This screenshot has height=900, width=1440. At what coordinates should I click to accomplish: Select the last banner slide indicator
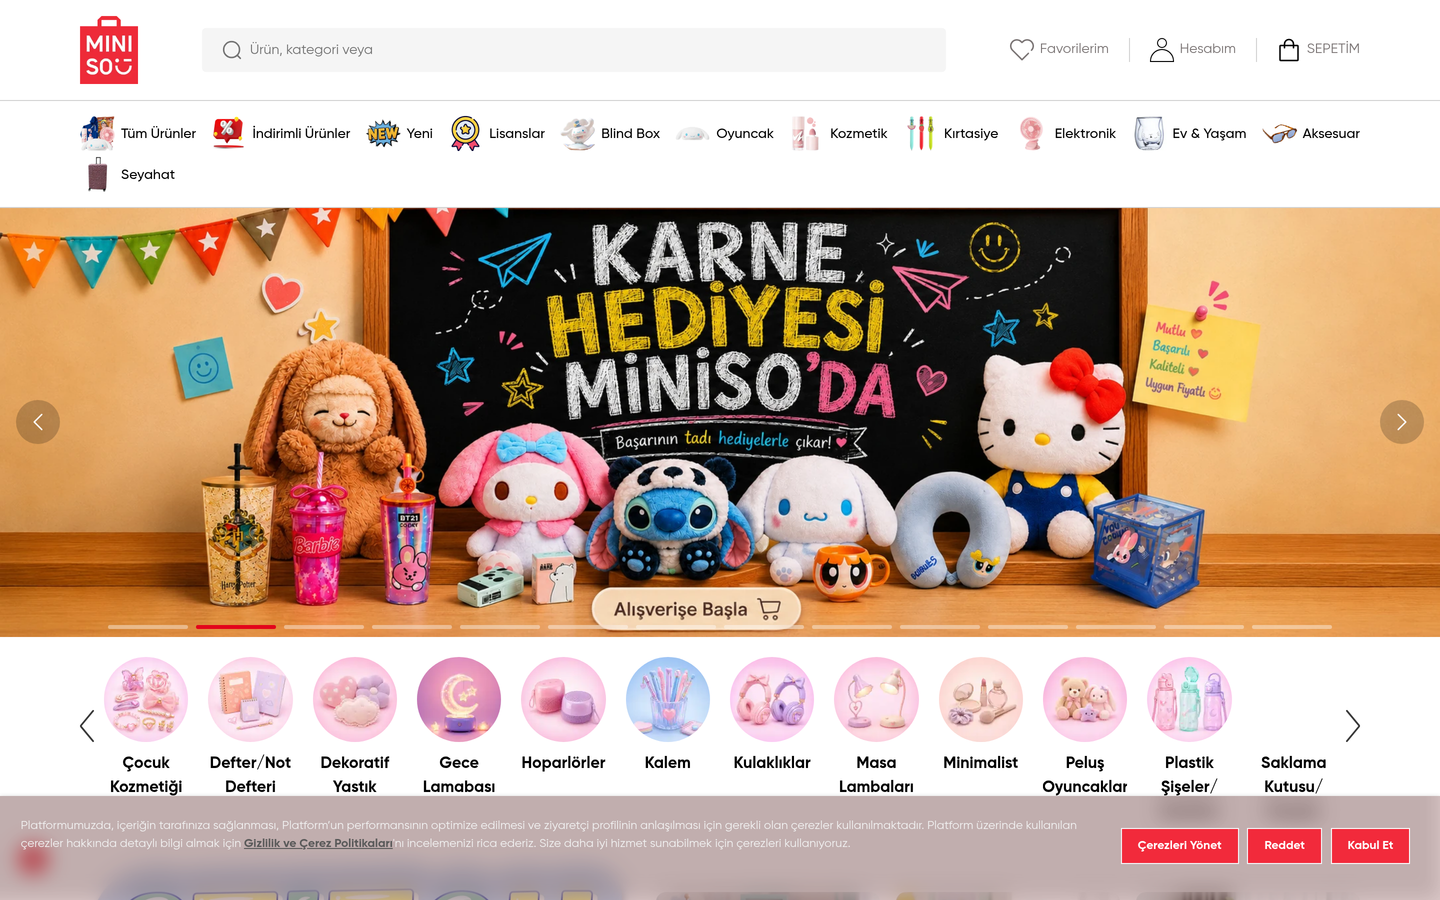pyautogui.click(x=1292, y=627)
